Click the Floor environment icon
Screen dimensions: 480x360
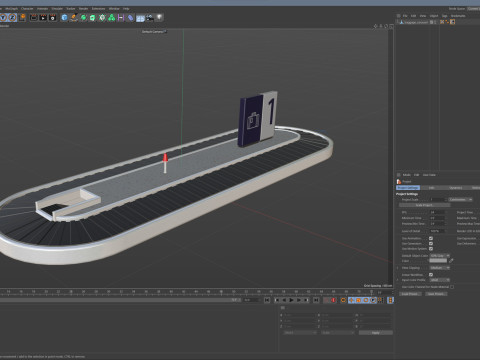pos(140,18)
